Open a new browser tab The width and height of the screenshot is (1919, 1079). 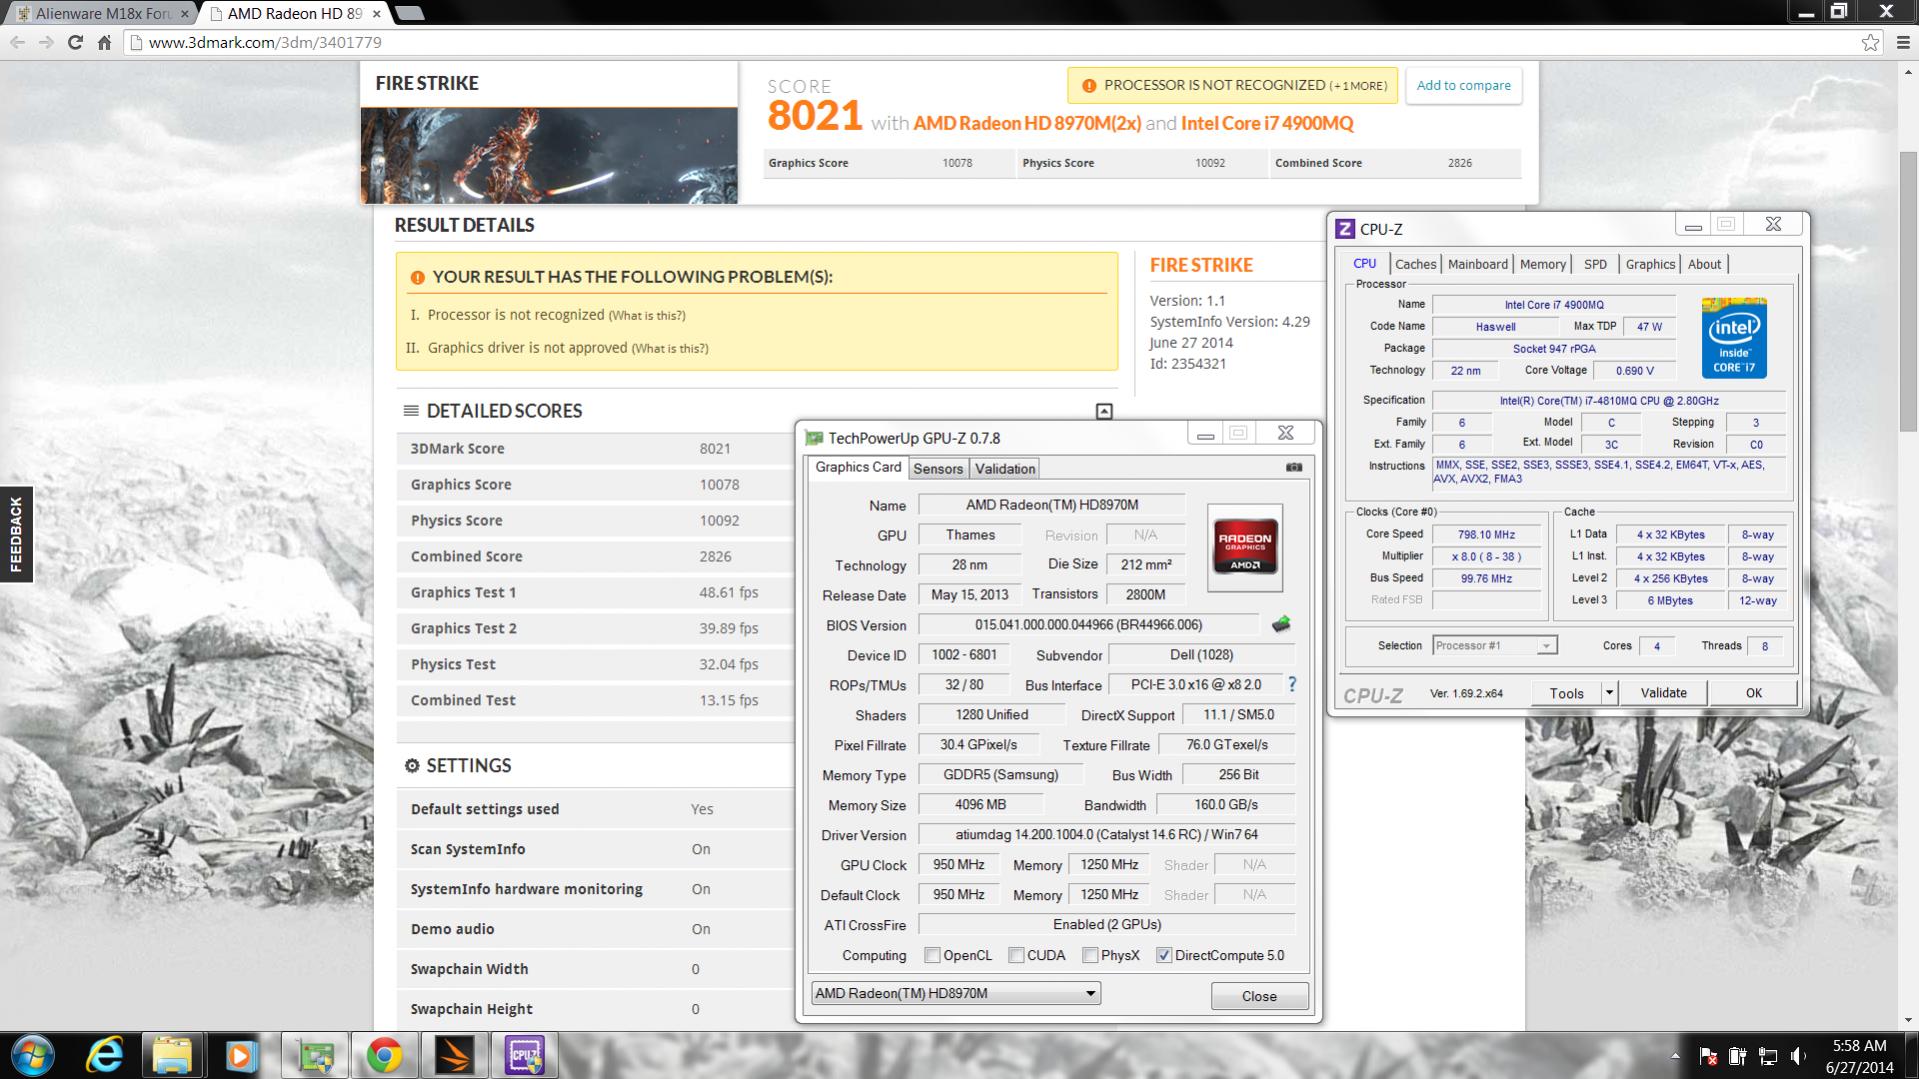409,14
